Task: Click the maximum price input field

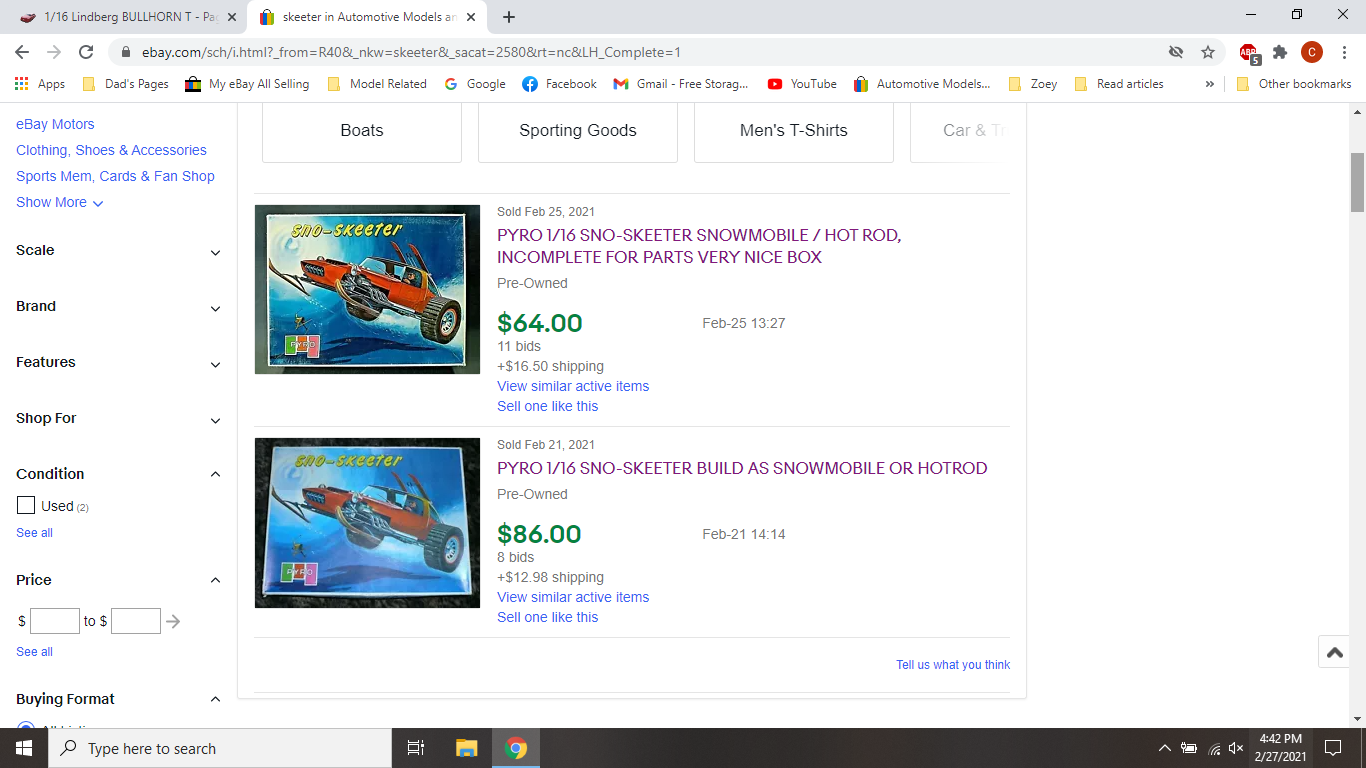Action: point(136,621)
